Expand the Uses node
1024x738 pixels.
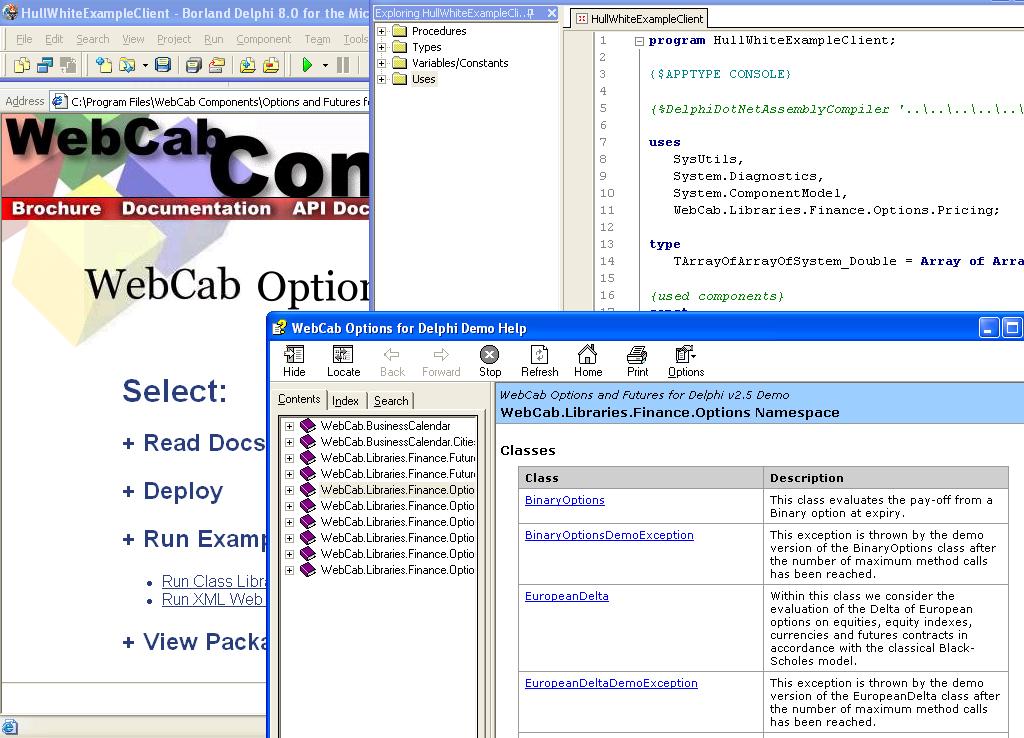tap(382, 79)
